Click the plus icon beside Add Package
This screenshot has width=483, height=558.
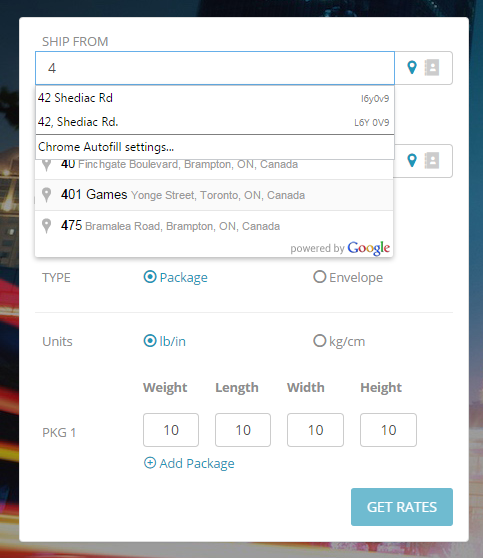click(x=150, y=463)
